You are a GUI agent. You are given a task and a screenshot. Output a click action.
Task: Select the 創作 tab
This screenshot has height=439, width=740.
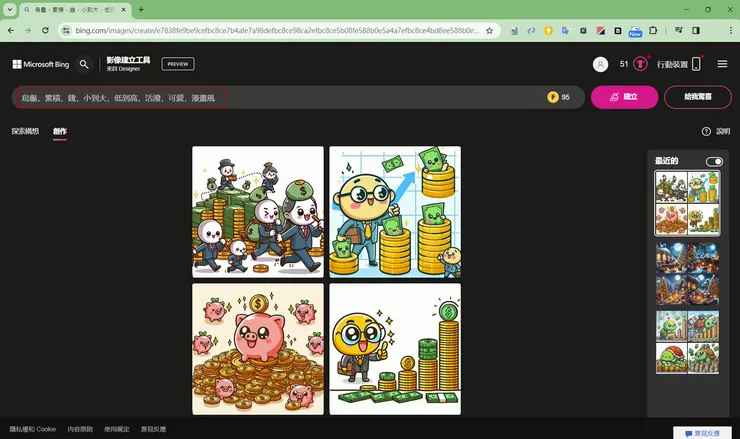click(x=60, y=131)
